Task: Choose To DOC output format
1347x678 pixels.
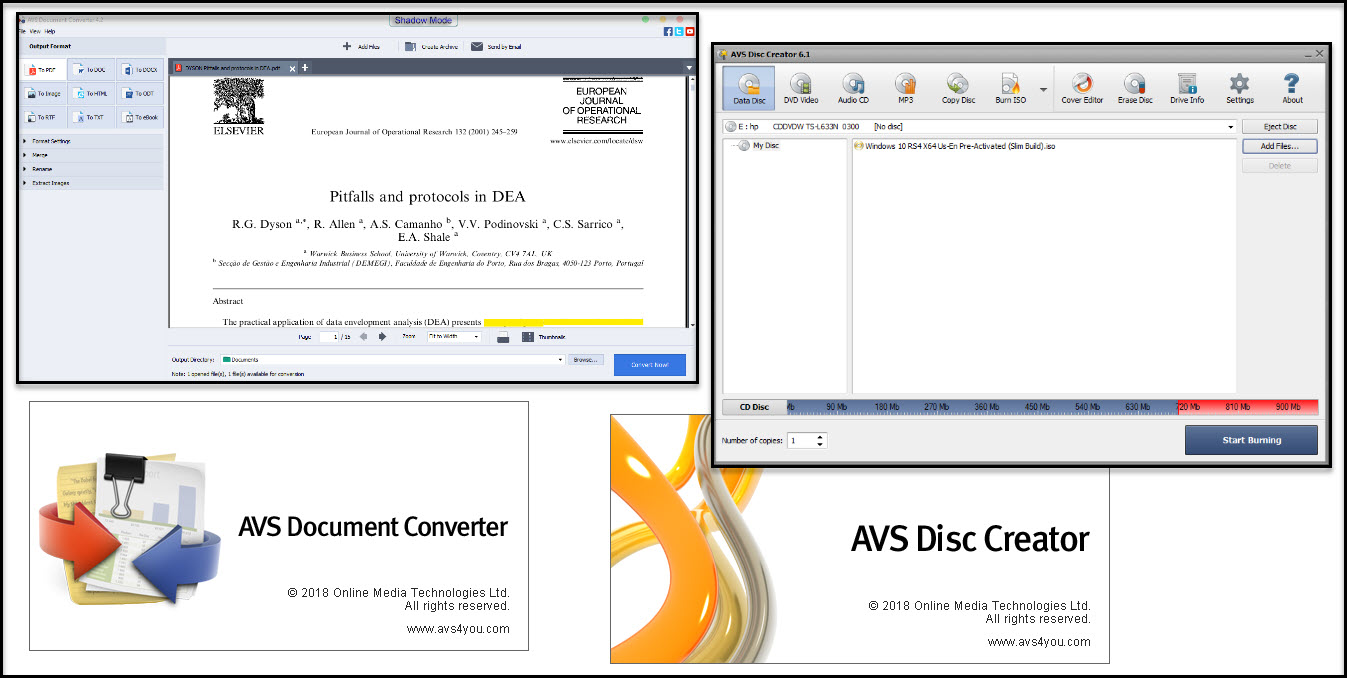Action: click(x=90, y=70)
